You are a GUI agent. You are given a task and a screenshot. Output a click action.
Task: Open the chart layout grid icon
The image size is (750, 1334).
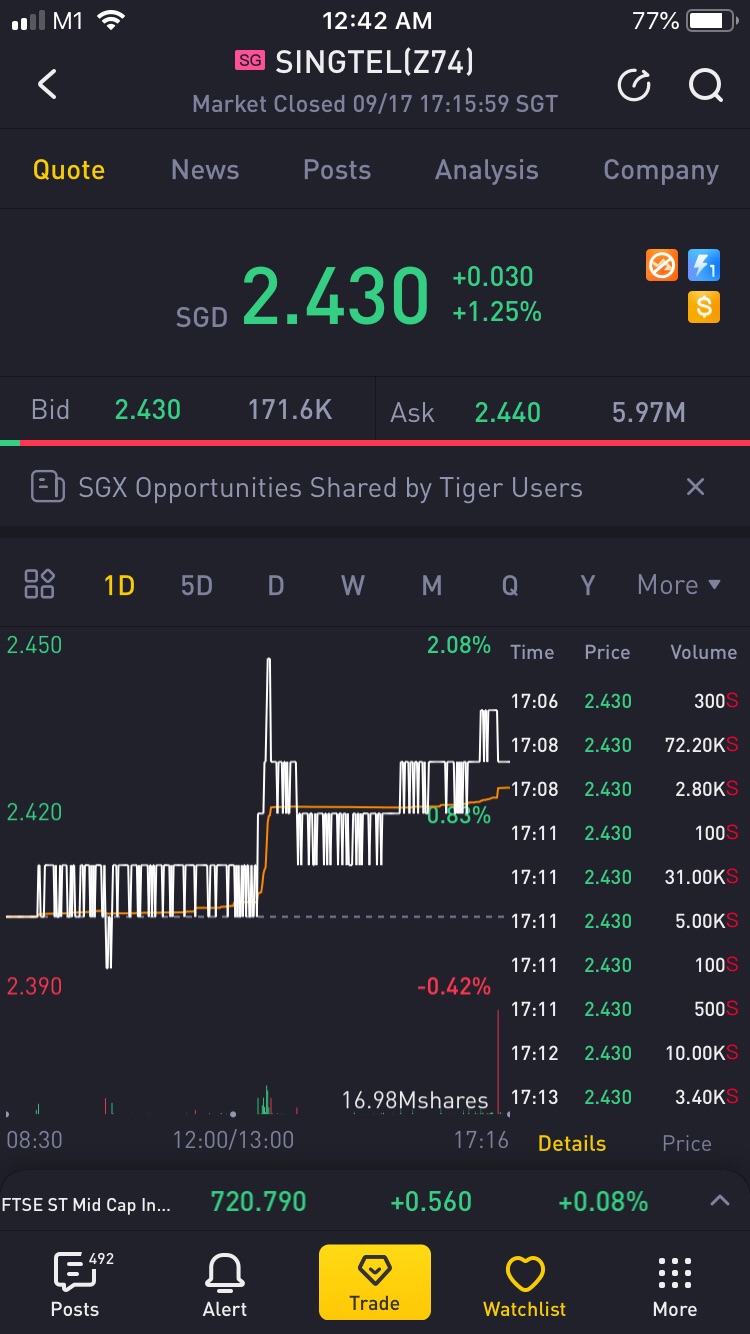pyautogui.click(x=39, y=584)
